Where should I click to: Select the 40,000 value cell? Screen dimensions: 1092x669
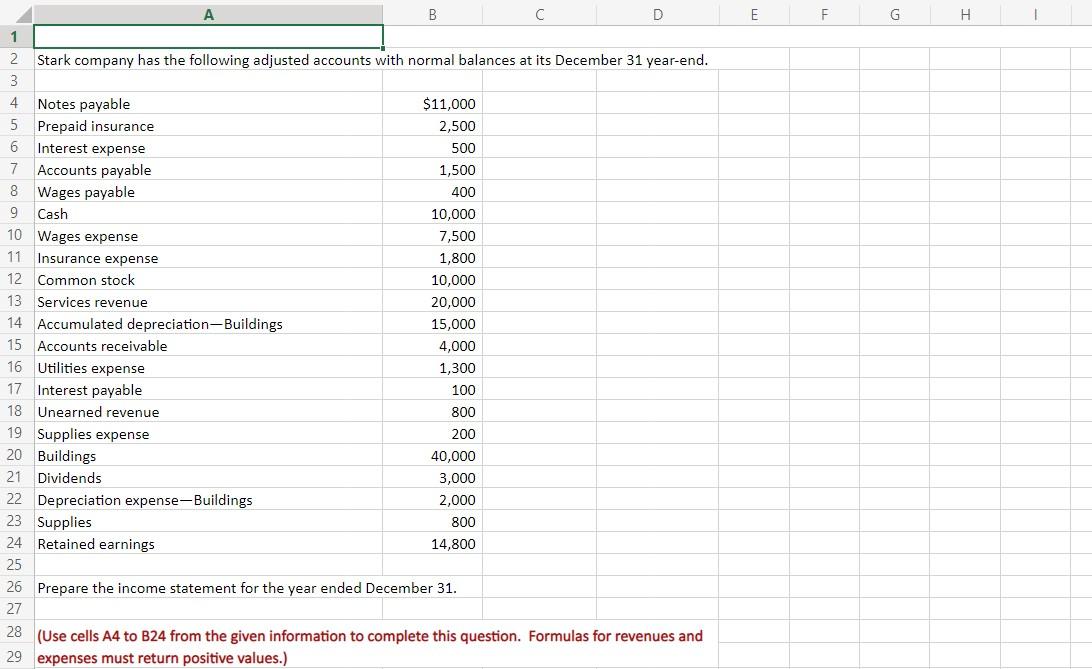pos(432,456)
